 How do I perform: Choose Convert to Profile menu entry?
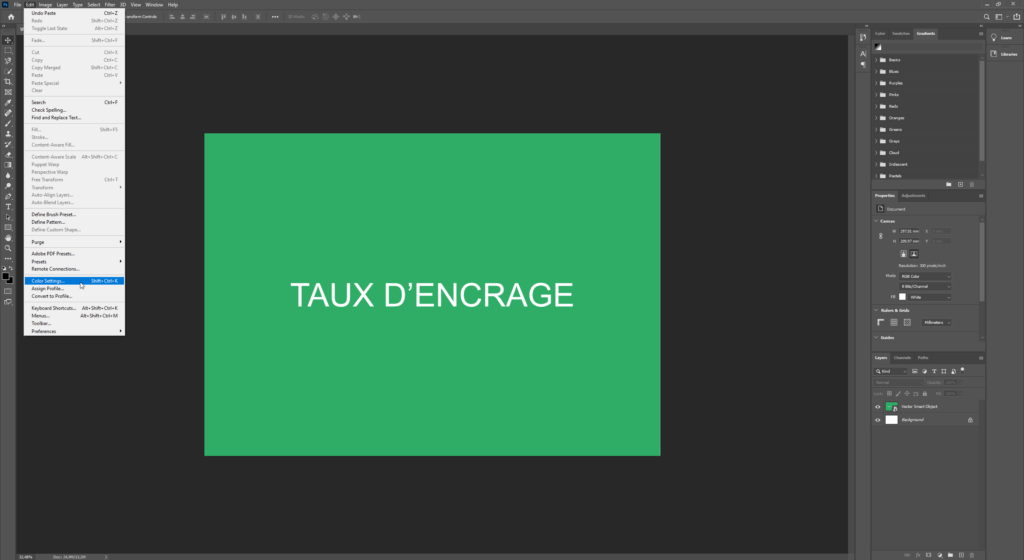coord(74,296)
